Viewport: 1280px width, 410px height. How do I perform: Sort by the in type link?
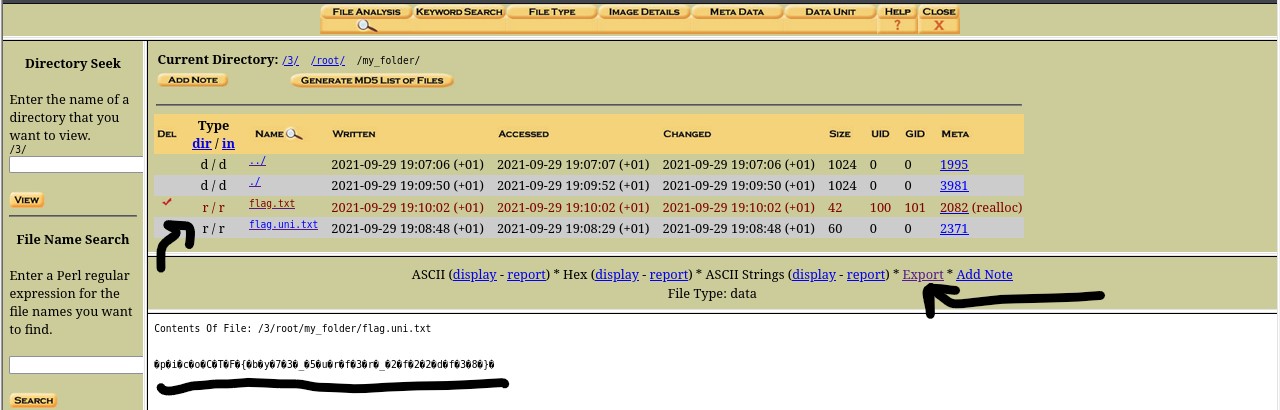point(228,144)
